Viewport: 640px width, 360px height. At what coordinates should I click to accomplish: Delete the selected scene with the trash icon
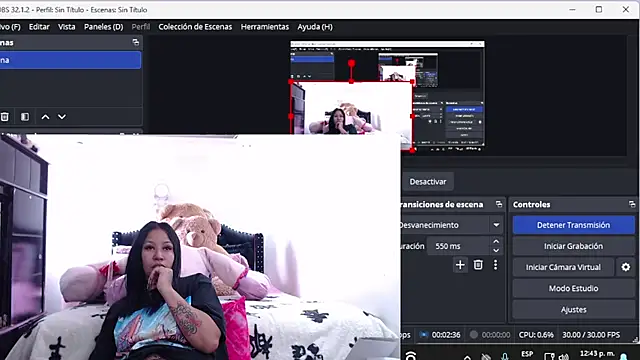tap(4, 117)
